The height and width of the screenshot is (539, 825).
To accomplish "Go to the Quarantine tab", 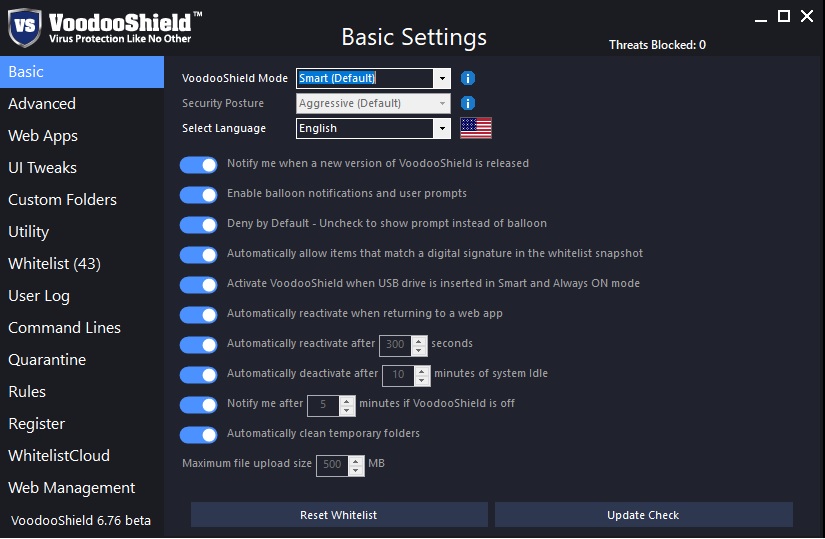I will [47, 360].
